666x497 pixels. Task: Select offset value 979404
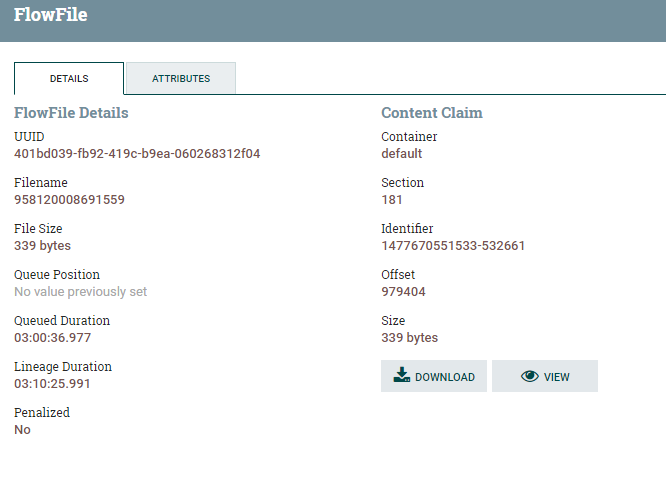(x=403, y=292)
